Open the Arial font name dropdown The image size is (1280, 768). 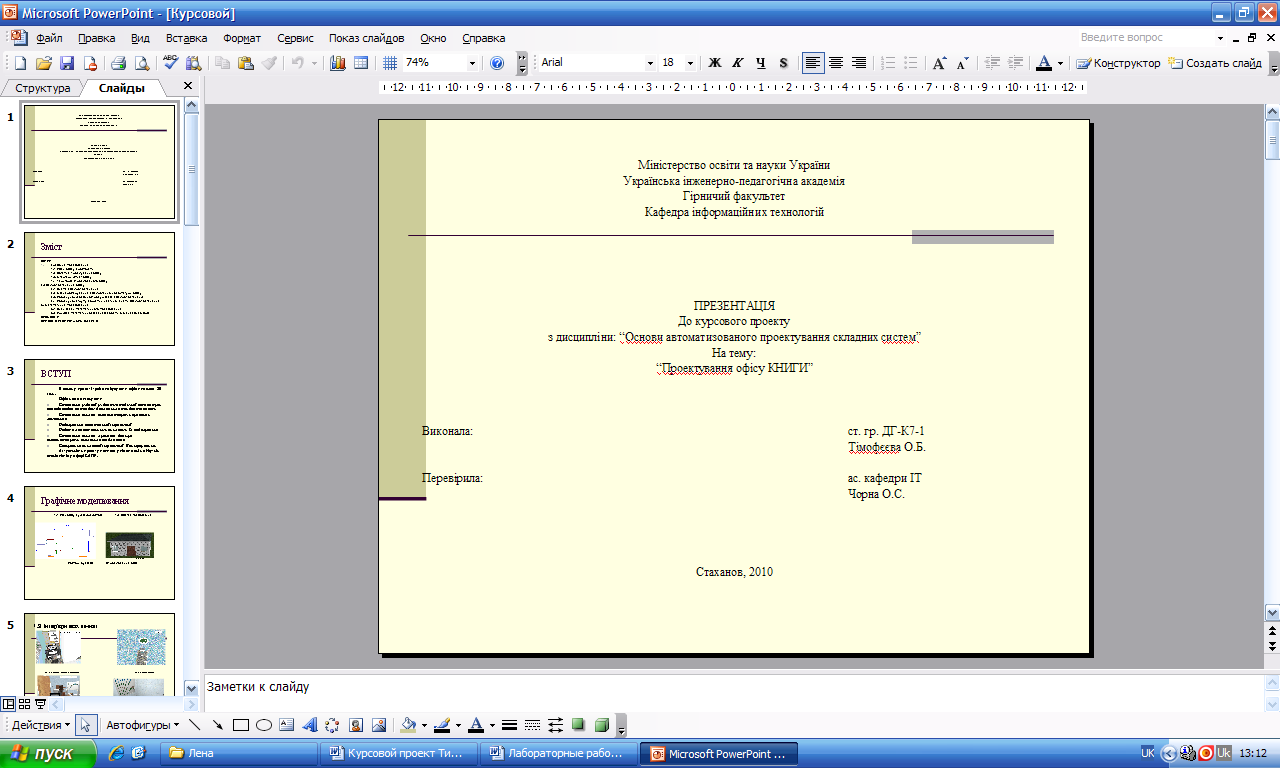click(650, 63)
